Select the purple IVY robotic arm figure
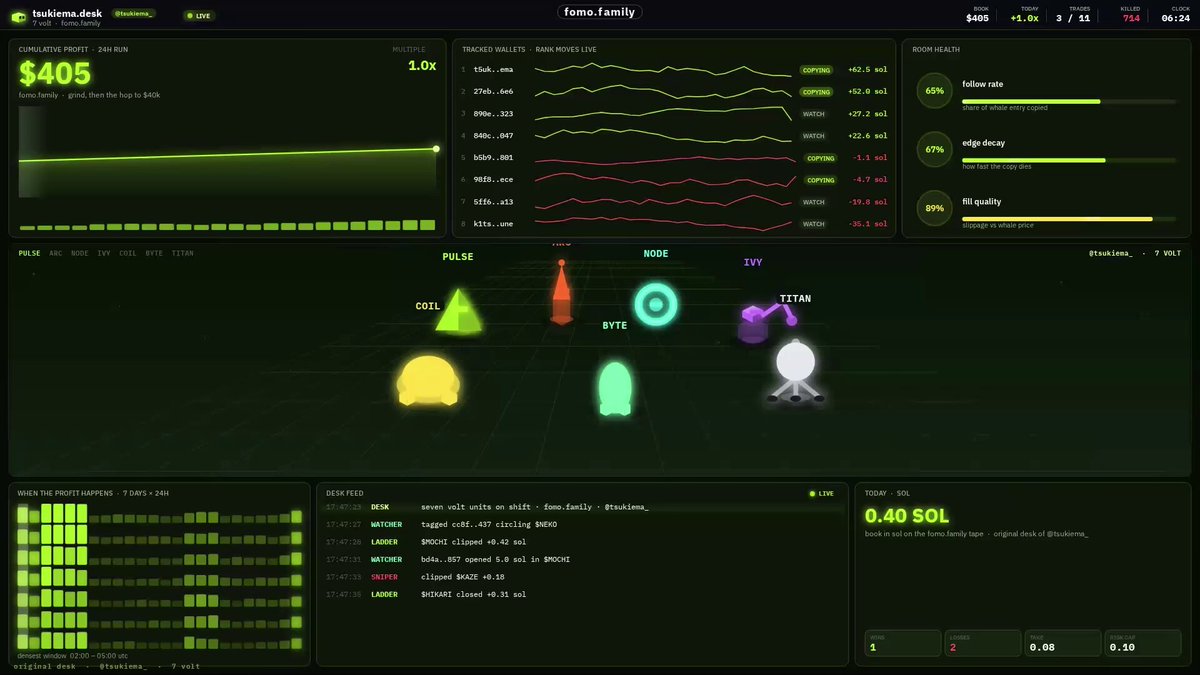The width and height of the screenshot is (1200, 675). click(x=767, y=321)
